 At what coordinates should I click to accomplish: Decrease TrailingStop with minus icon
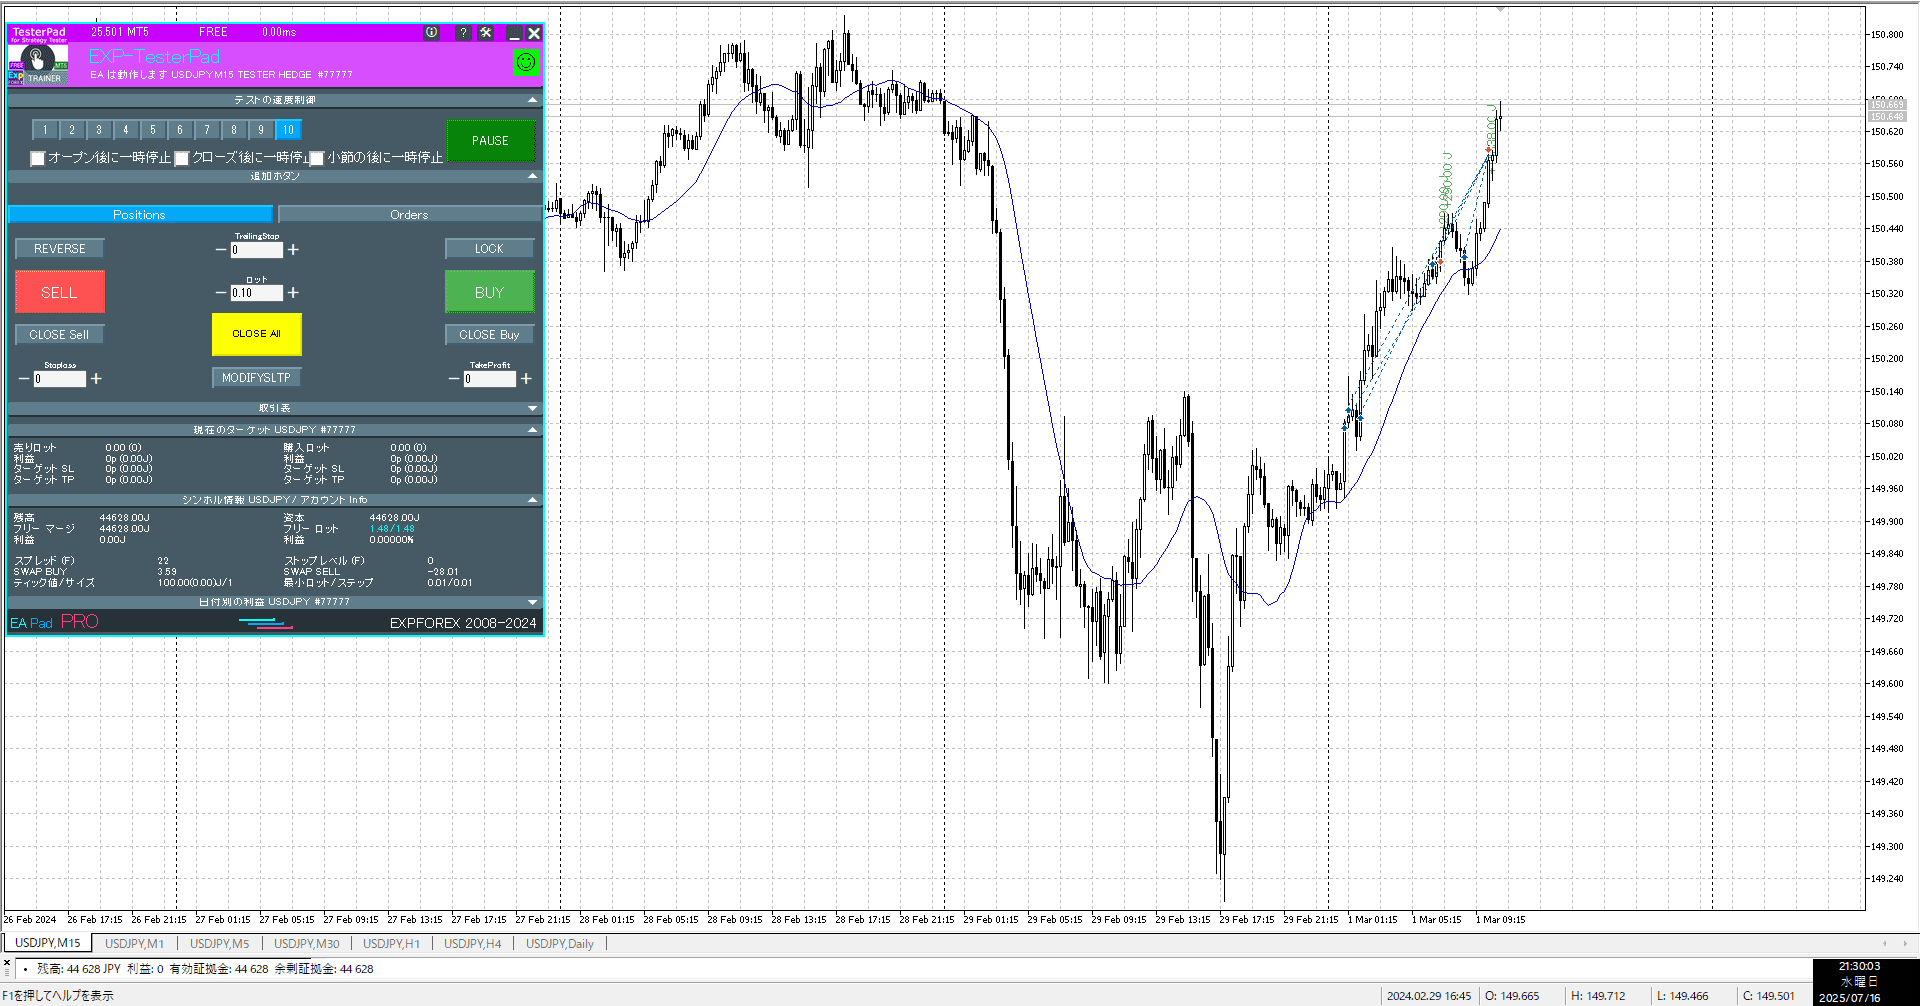pos(221,250)
